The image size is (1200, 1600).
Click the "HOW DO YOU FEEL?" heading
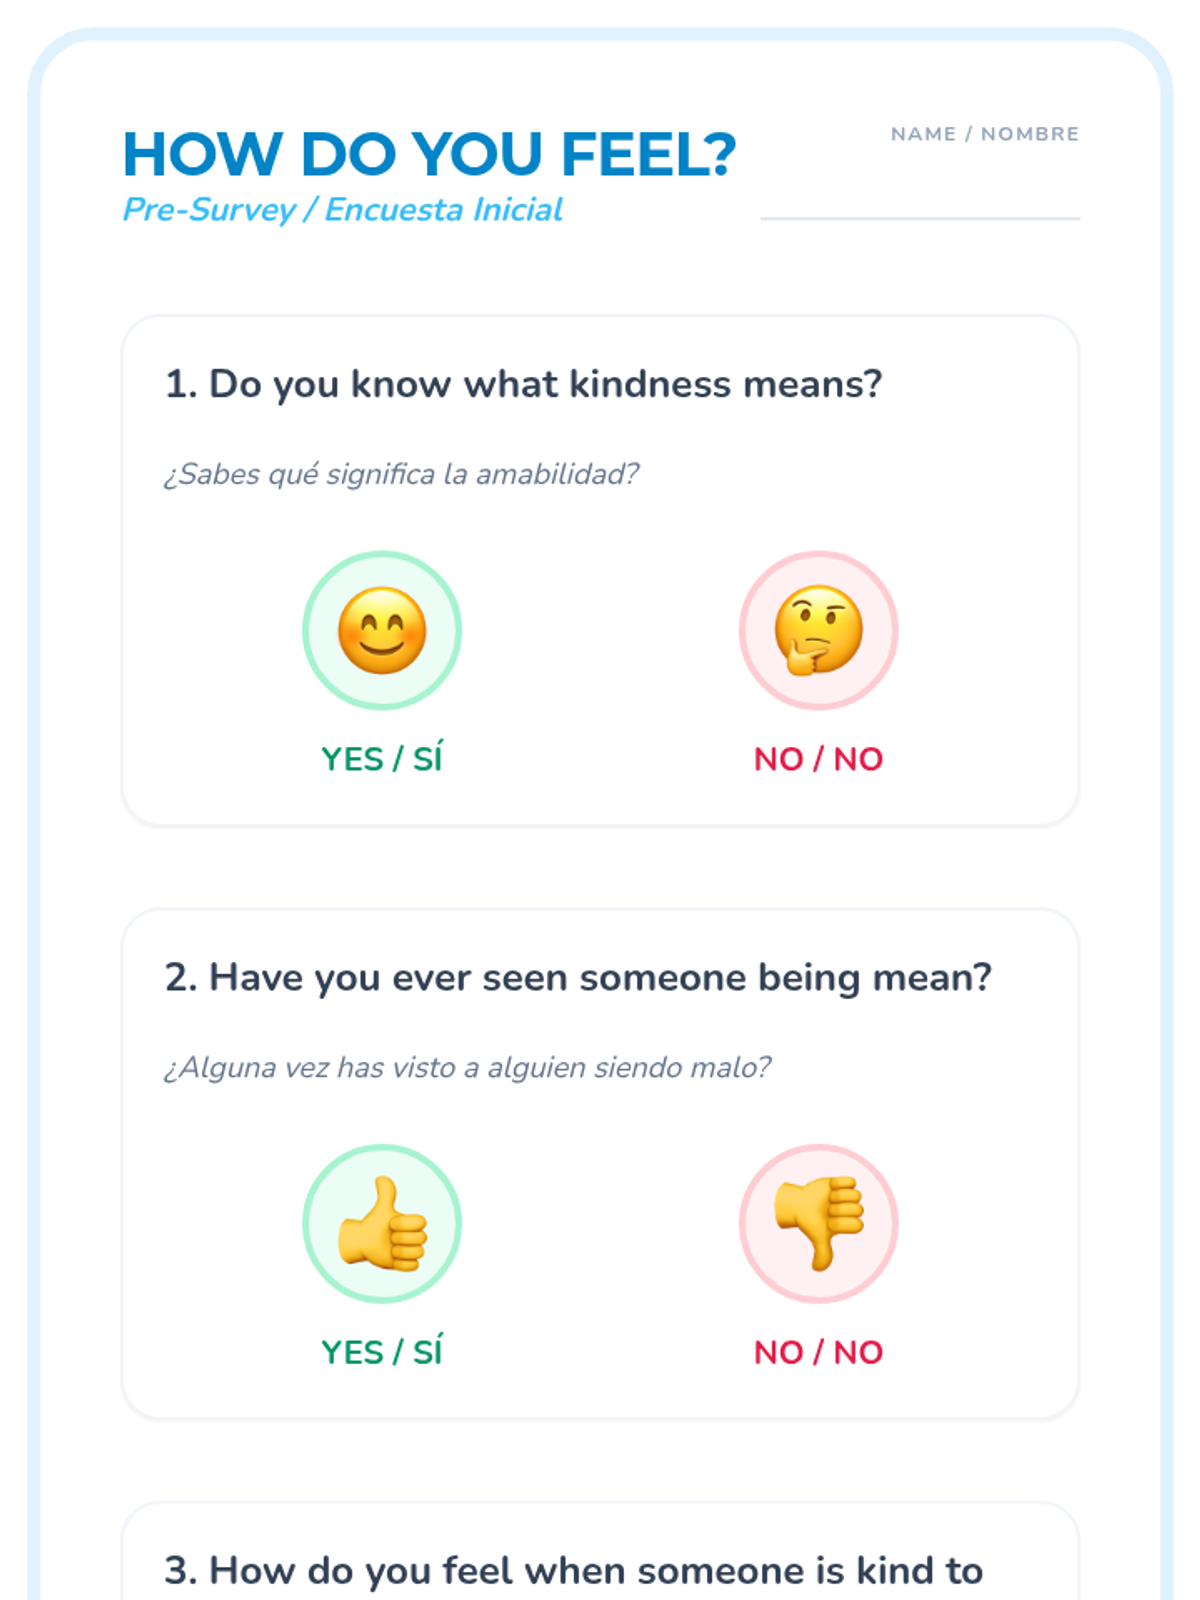(429, 154)
